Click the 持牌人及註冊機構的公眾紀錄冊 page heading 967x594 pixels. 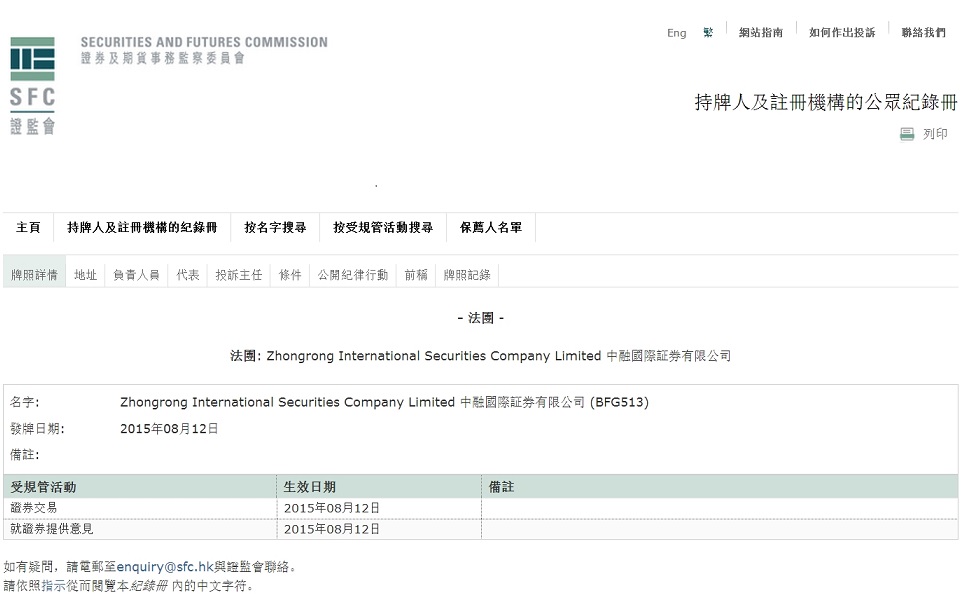826,102
